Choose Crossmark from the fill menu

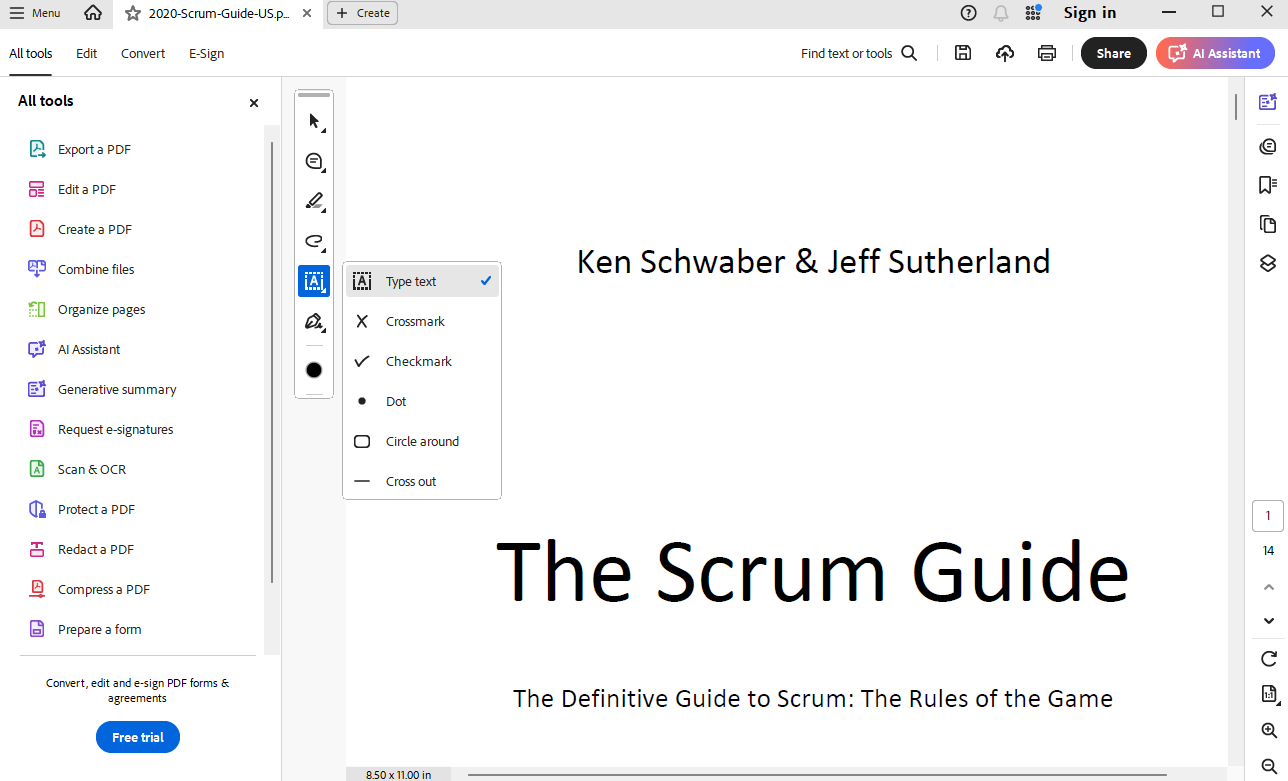coord(415,322)
